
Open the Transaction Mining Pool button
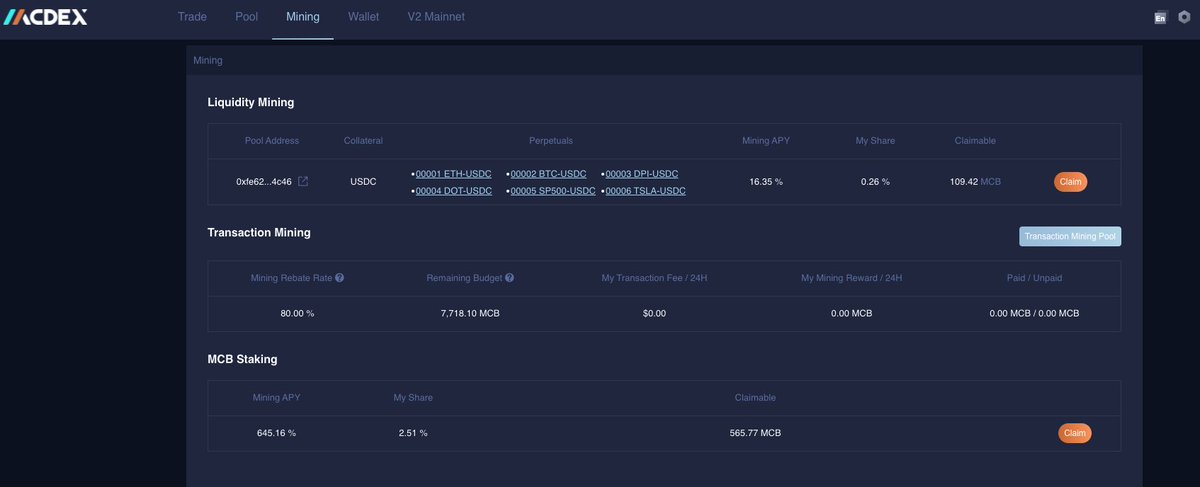(1070, 237)
